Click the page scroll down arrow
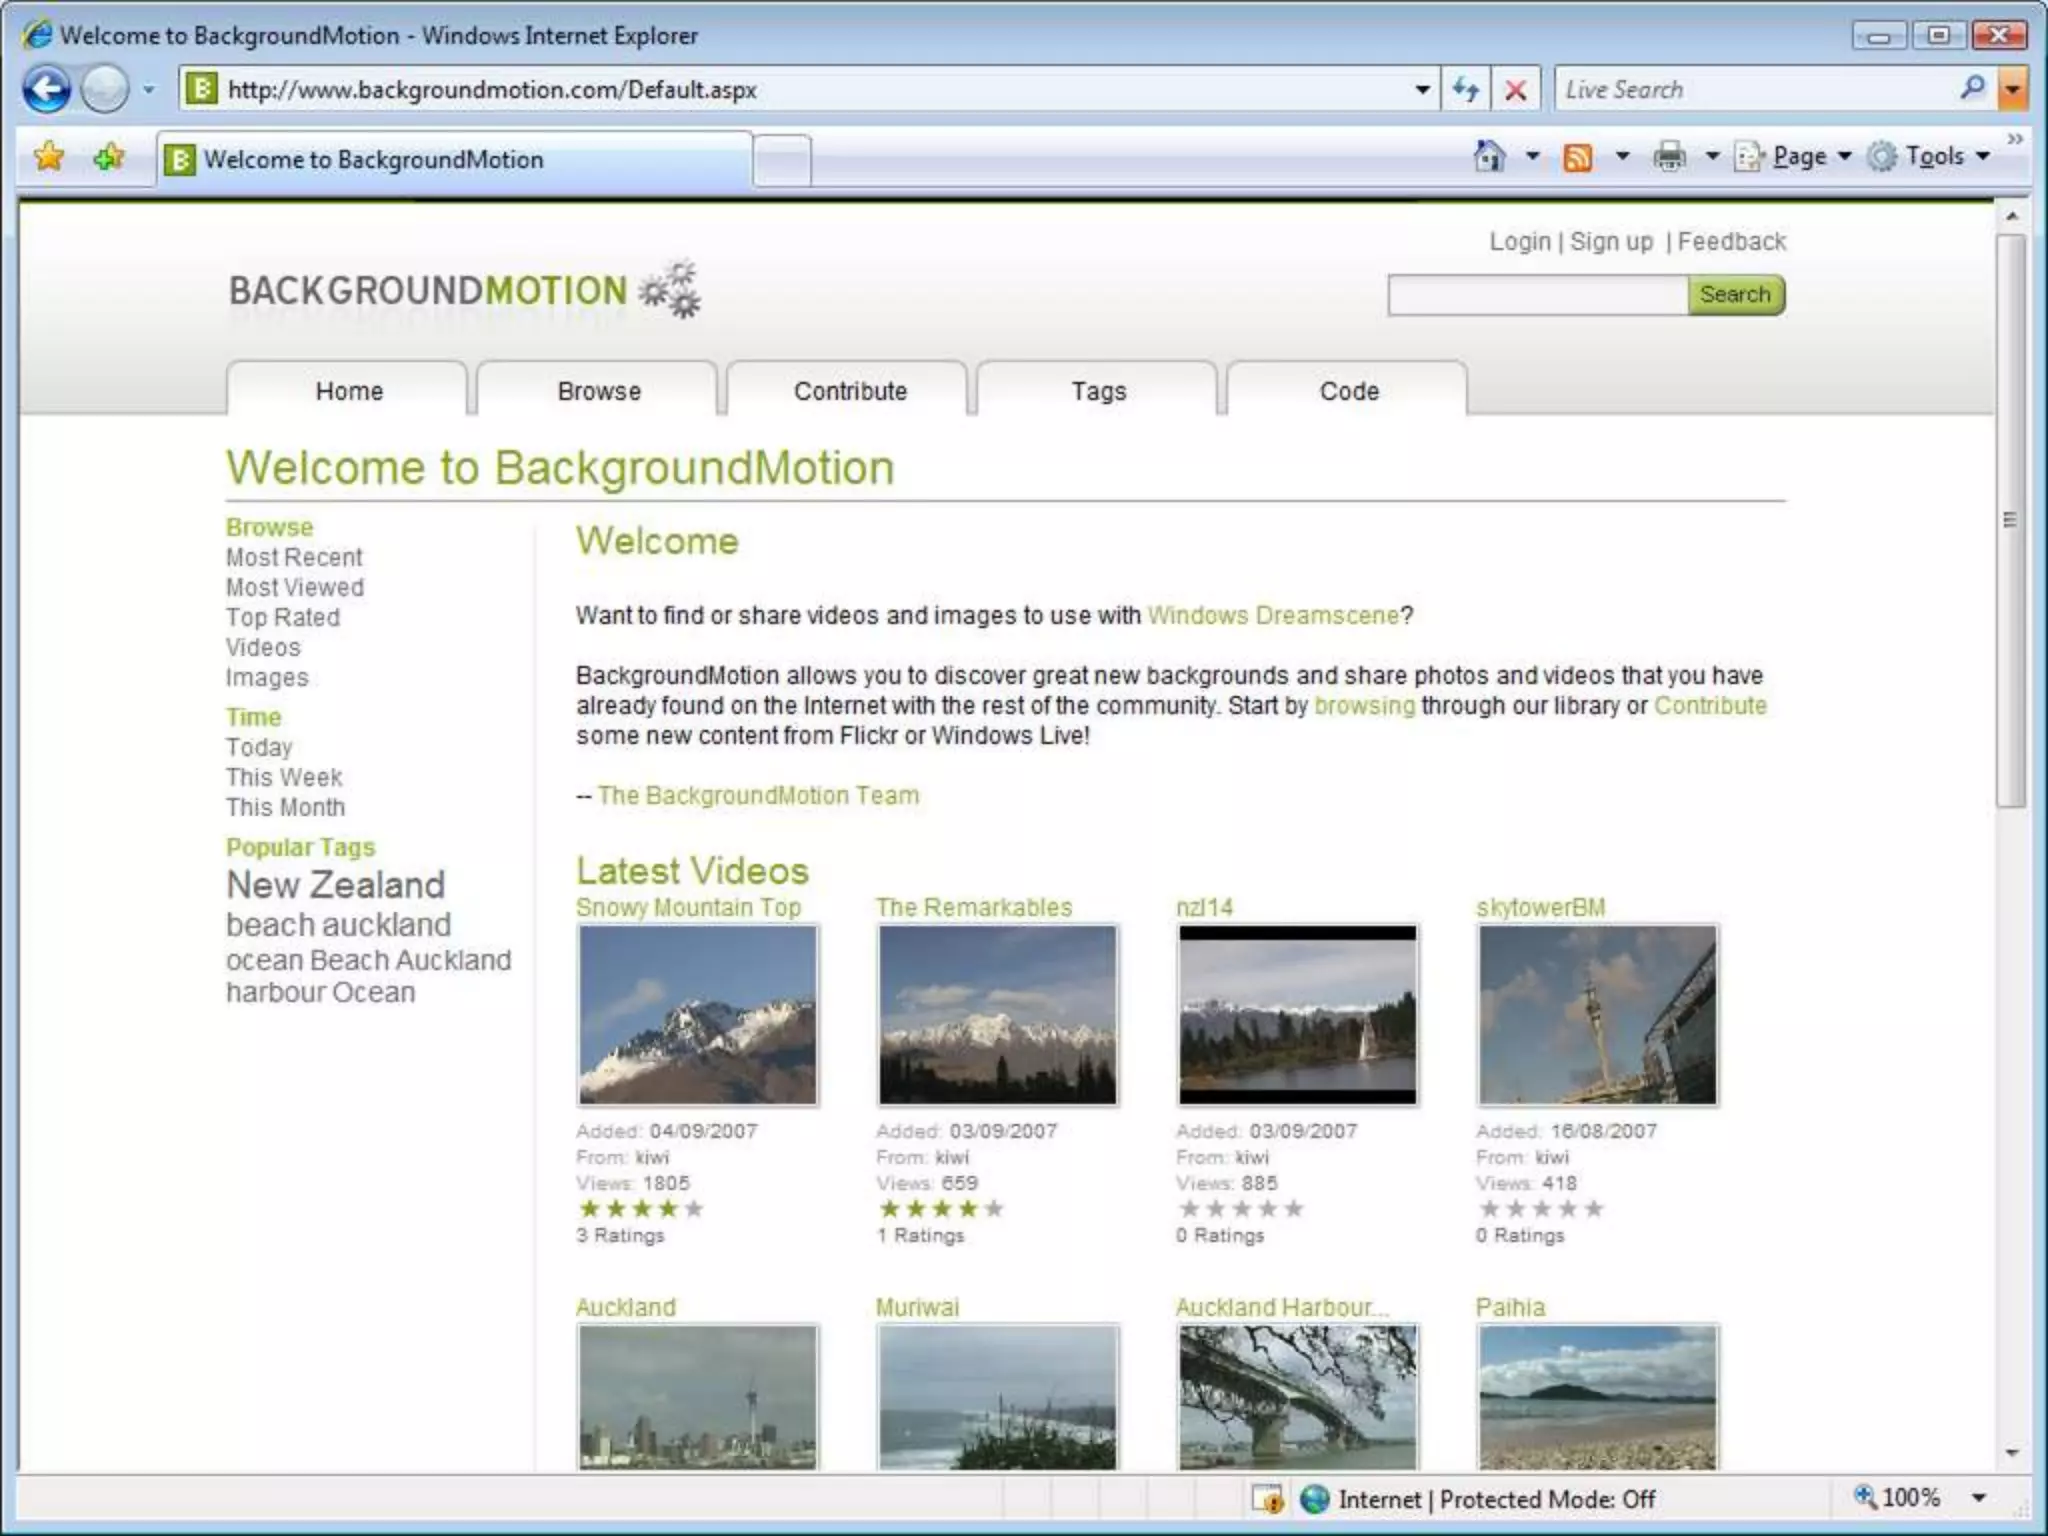Screen dimensions: 2048x1536 [x=2012, y=1453]
